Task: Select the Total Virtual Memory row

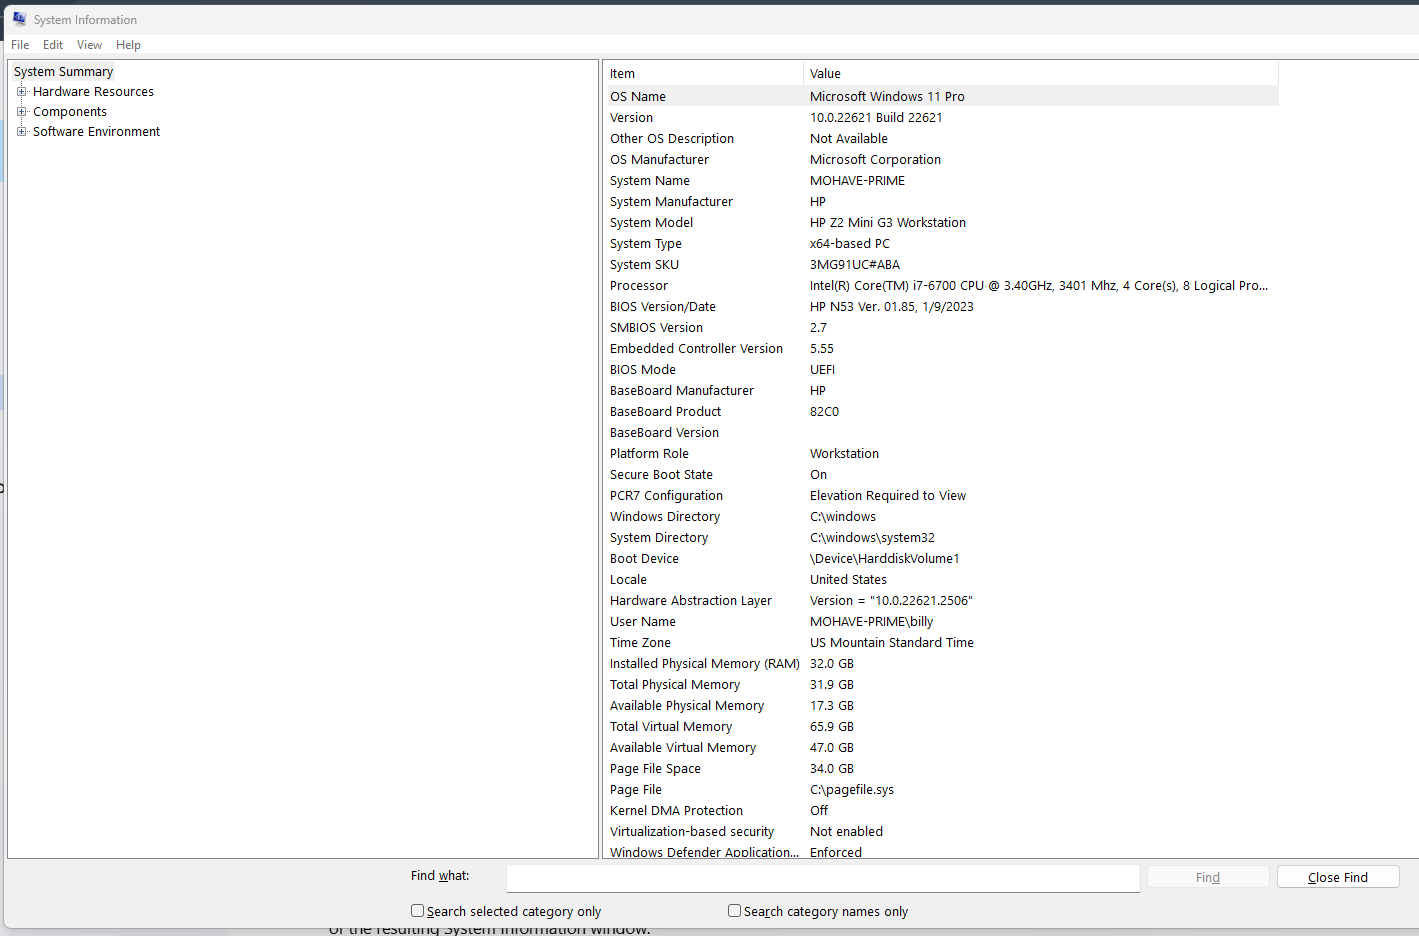Action: (941, 727)
